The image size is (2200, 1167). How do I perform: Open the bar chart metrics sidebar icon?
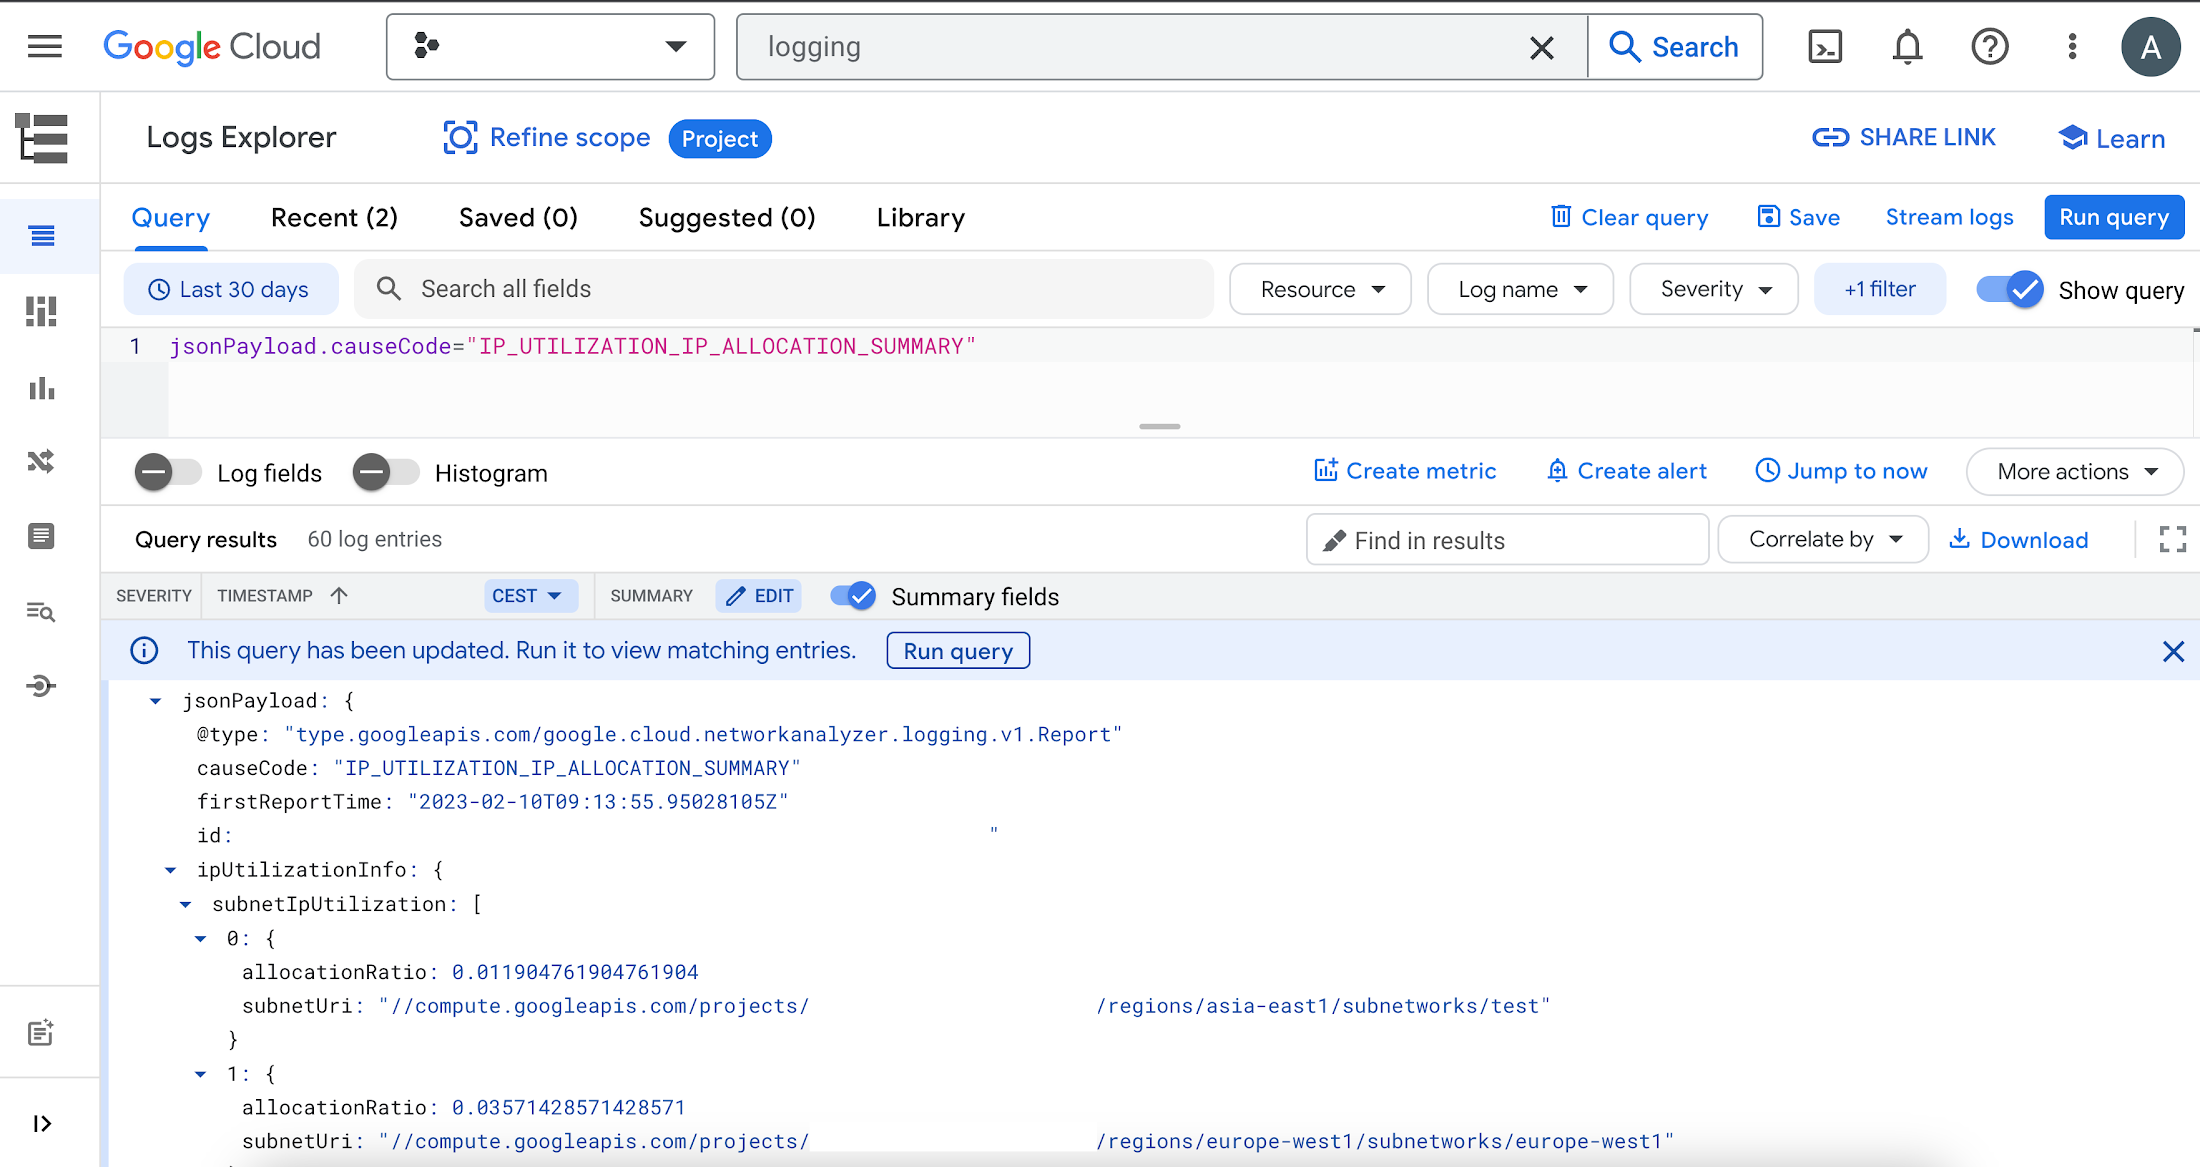coord(41,387)
